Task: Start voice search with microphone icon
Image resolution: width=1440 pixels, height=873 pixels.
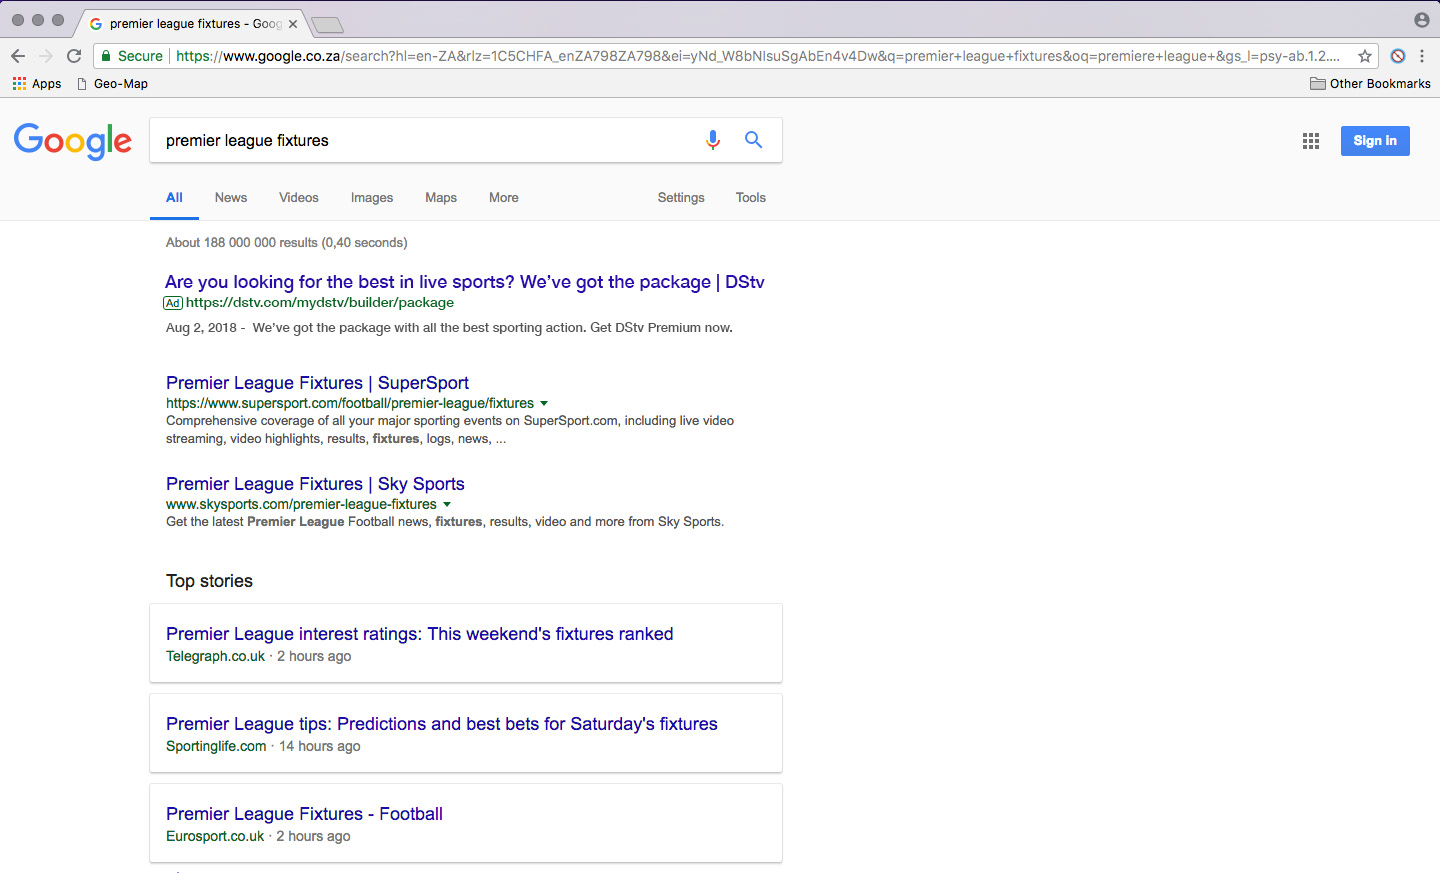Action: [x=713, y=141]
